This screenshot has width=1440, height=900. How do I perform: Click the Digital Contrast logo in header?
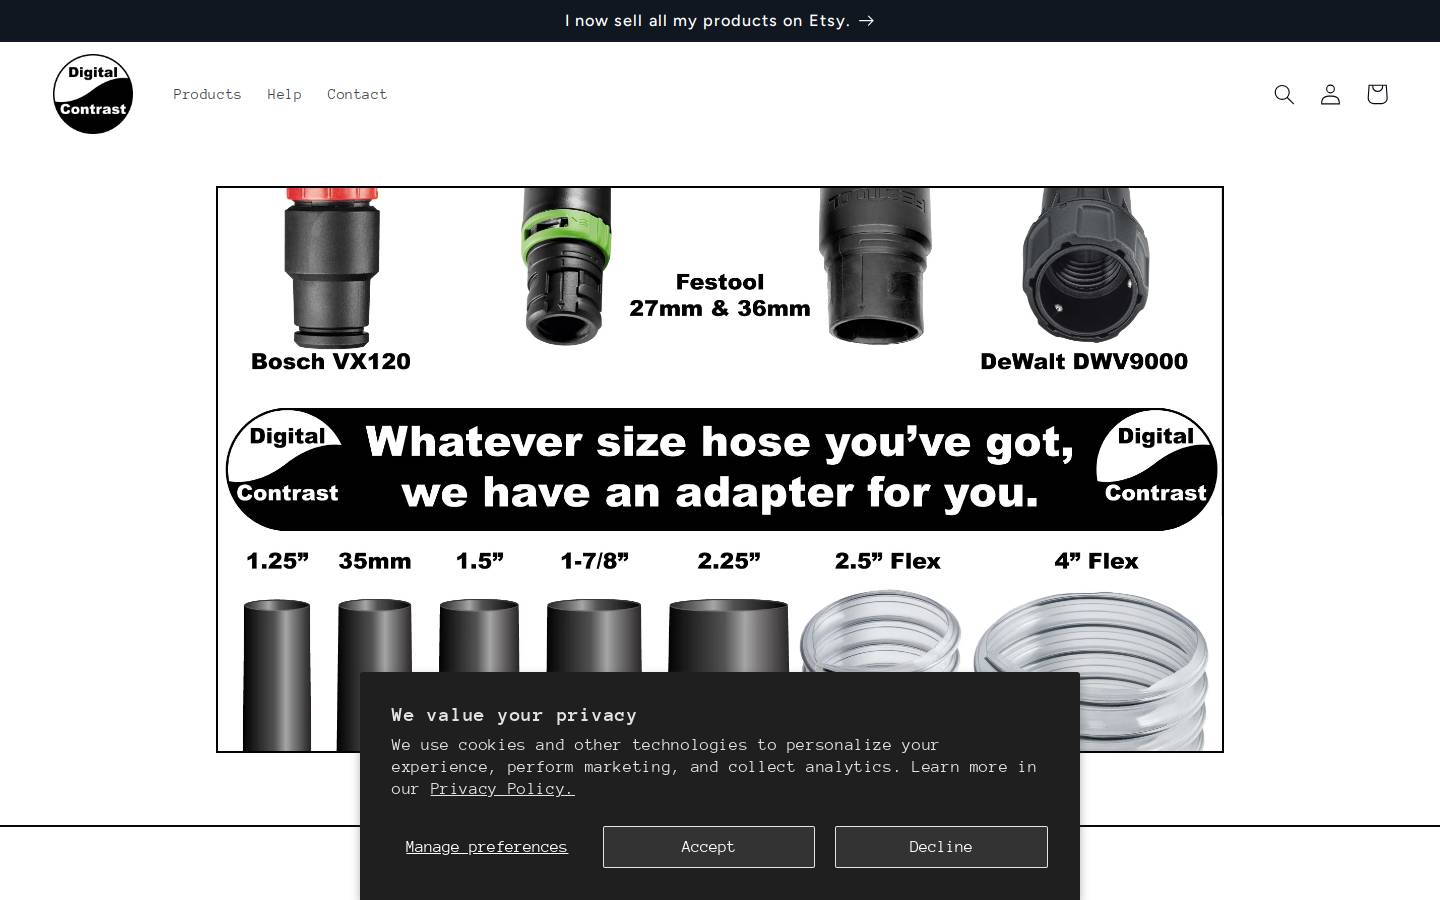tap(93, 94)
